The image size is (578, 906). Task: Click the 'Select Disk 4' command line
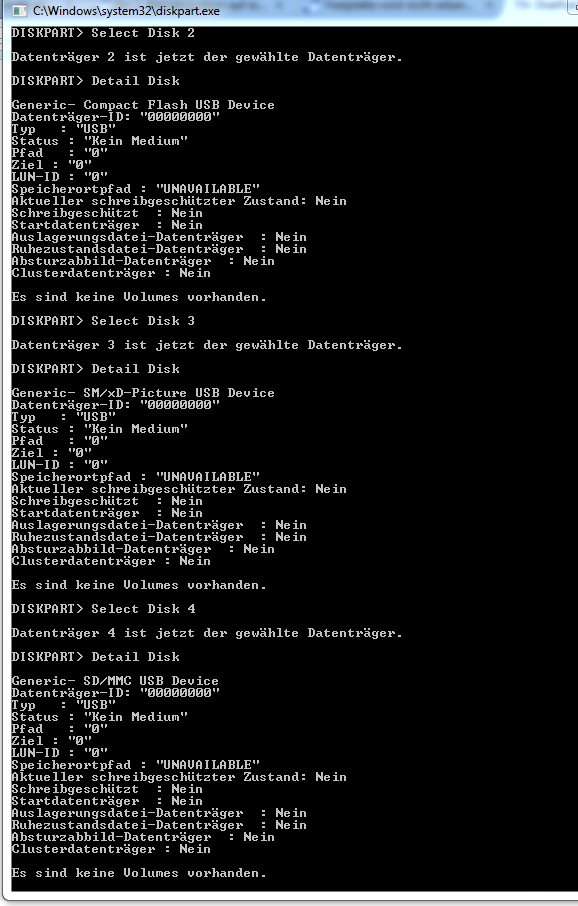[103, 609]
